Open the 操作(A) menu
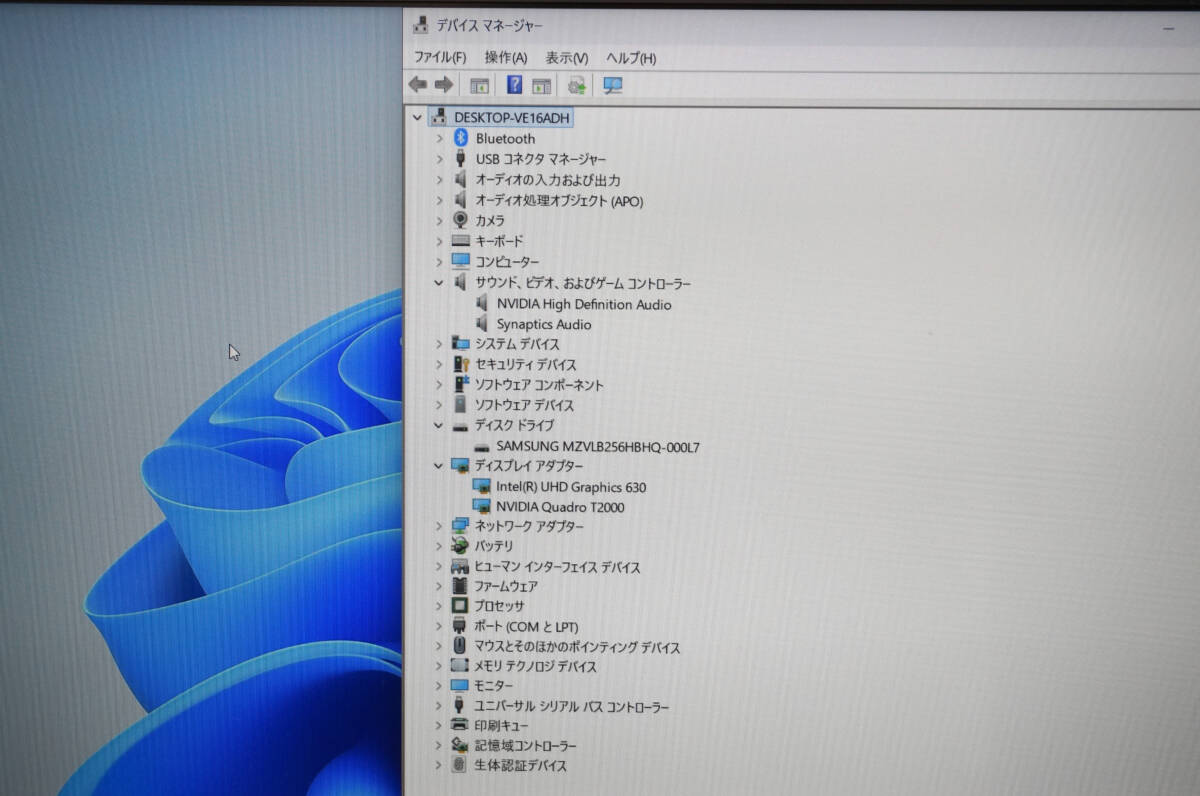This screenshot has width=1200, height=796. [x=506, y=58]
